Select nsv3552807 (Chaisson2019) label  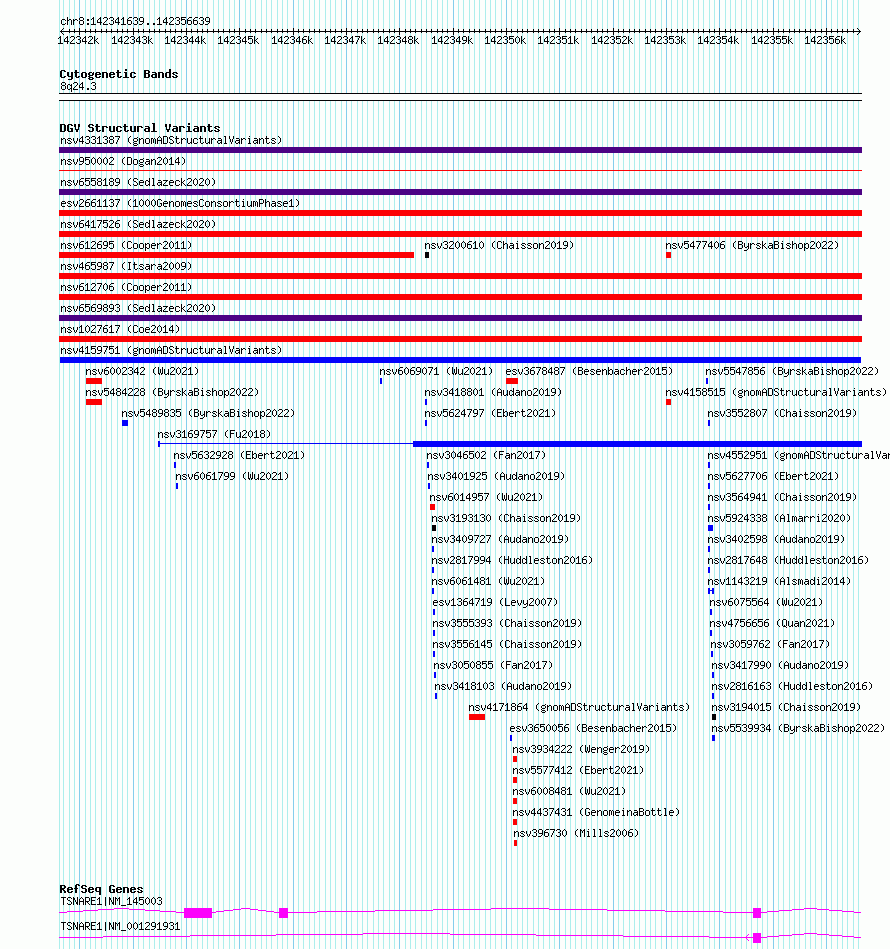(782, 413)
